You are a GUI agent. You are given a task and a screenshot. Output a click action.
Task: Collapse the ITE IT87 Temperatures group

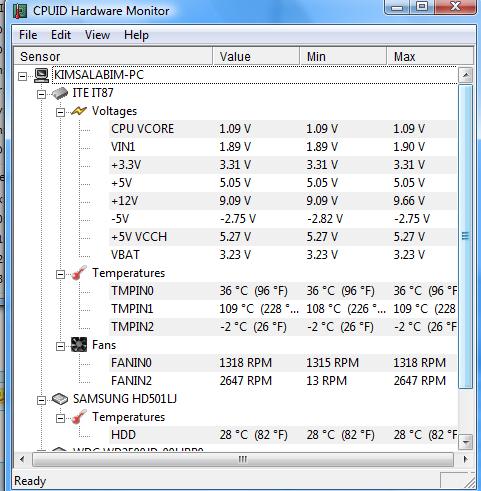tap(60, 274)
